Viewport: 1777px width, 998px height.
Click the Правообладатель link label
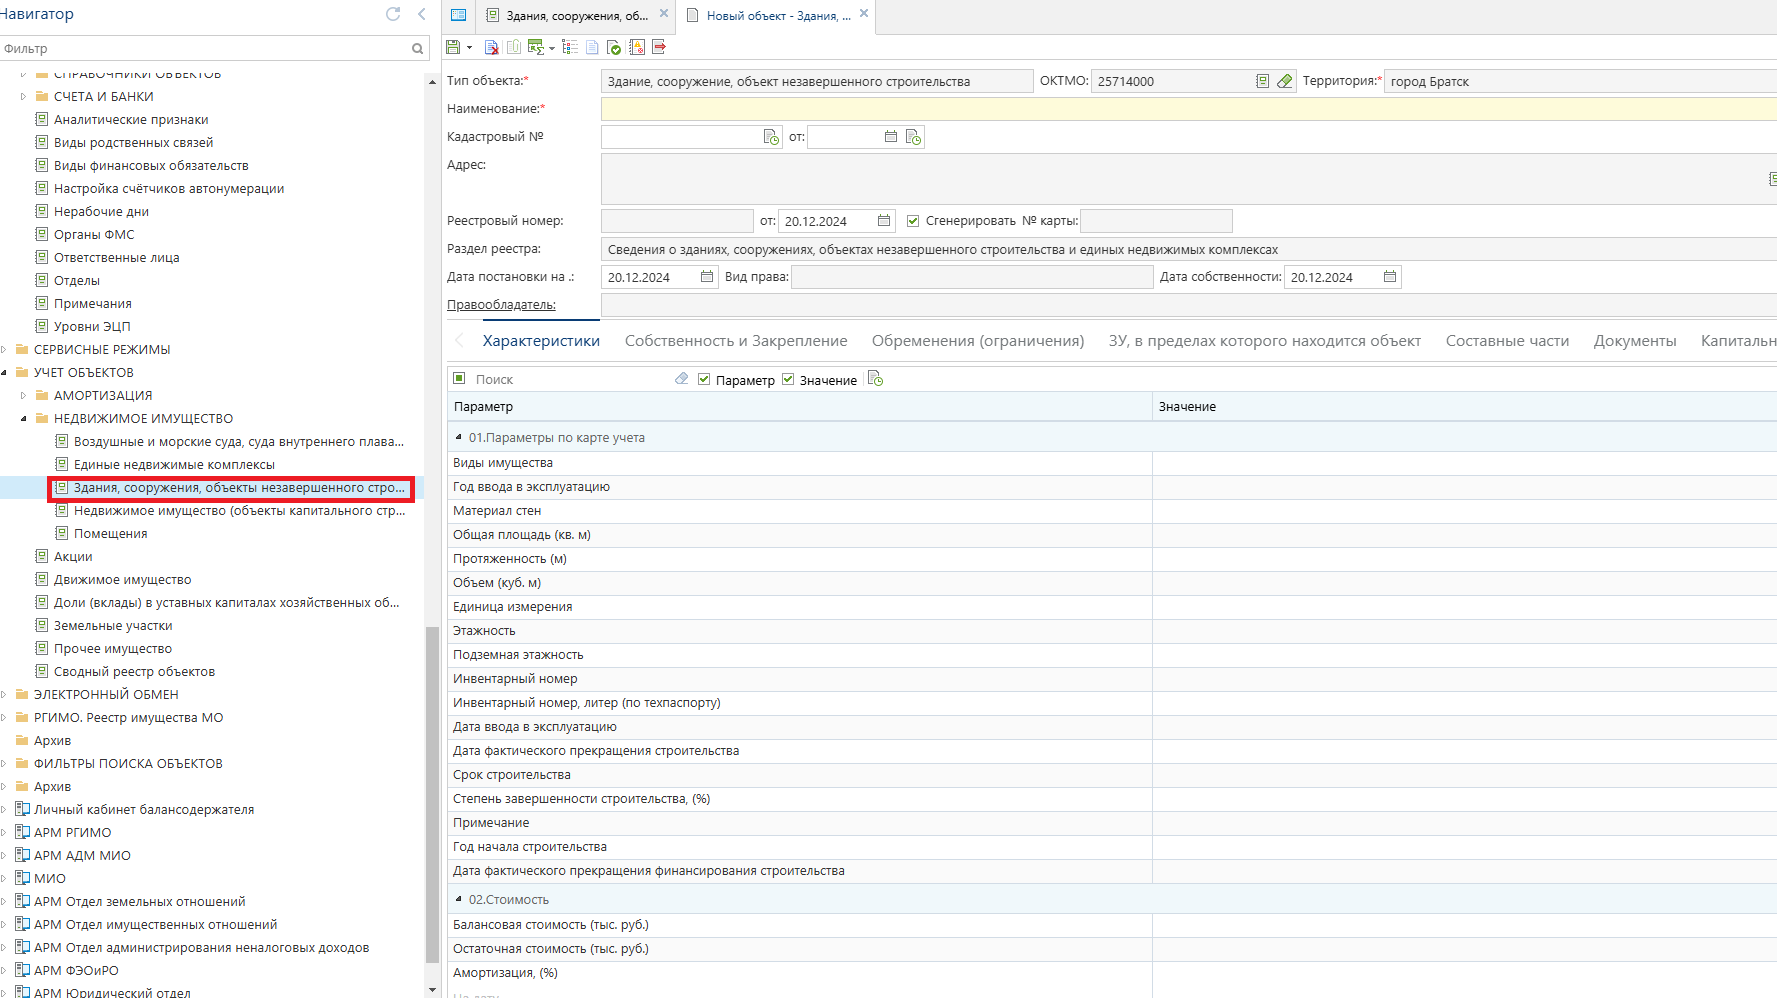(501, 305)
